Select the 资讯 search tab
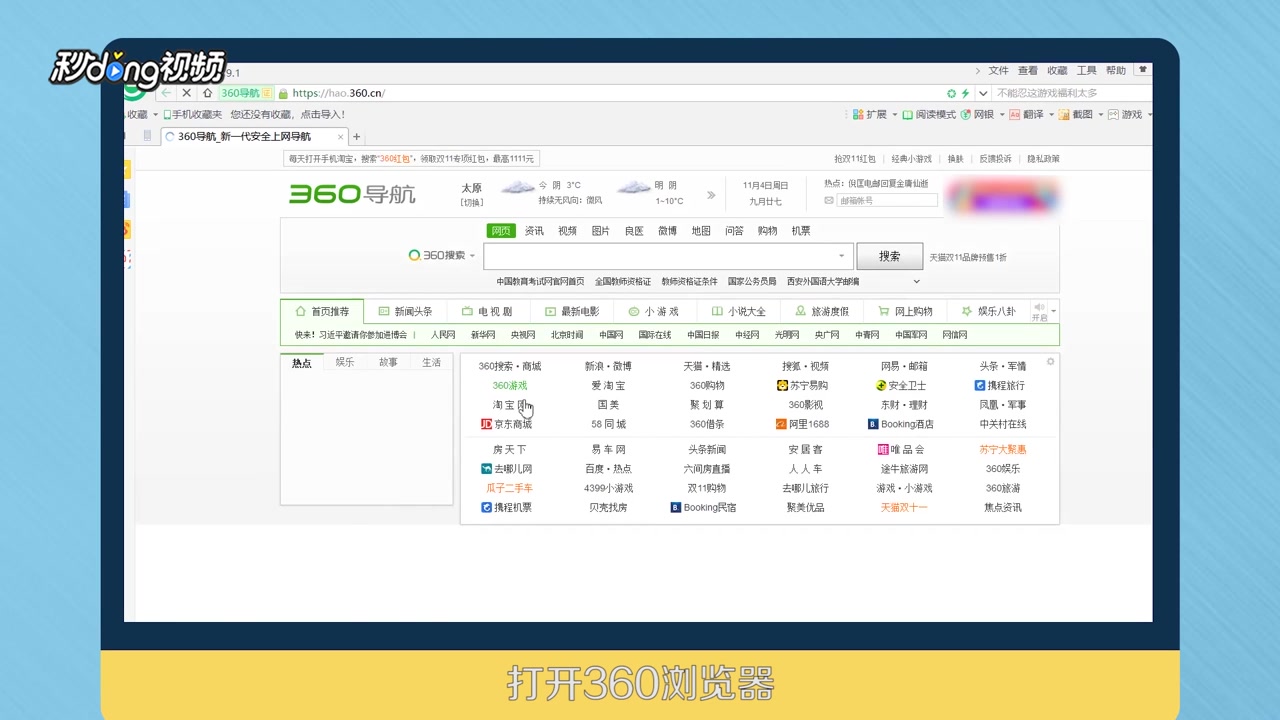 pos(535,231)
